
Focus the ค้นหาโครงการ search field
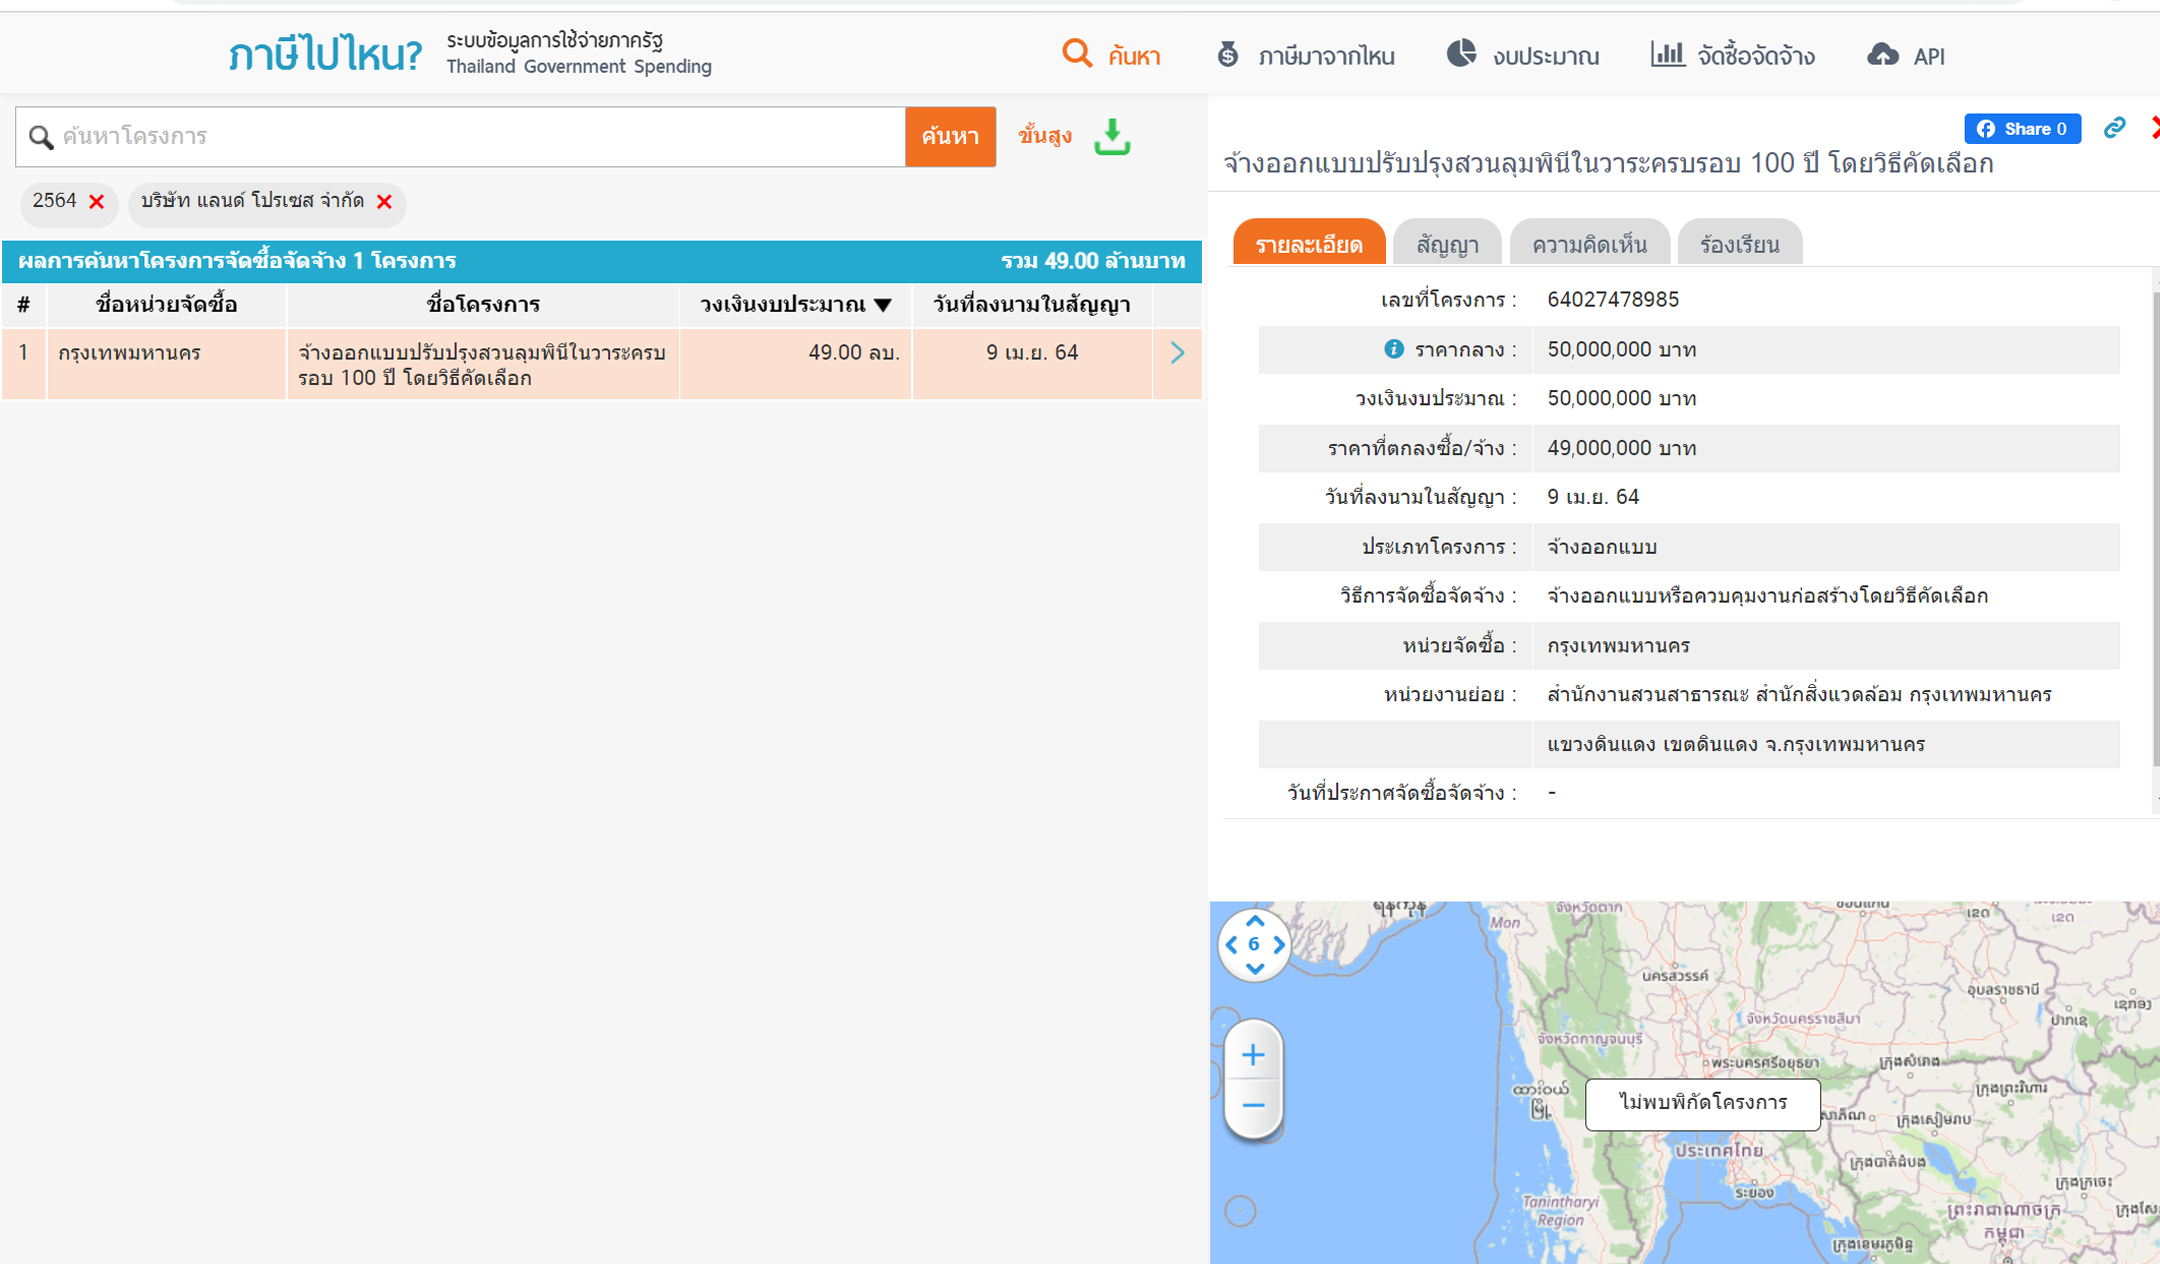(480, 136)
